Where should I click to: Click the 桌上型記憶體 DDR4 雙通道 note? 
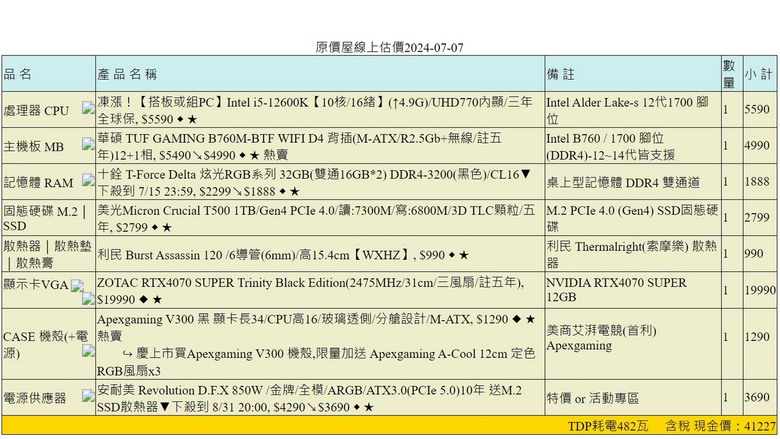pyautogui.click(x=623, y=182)
